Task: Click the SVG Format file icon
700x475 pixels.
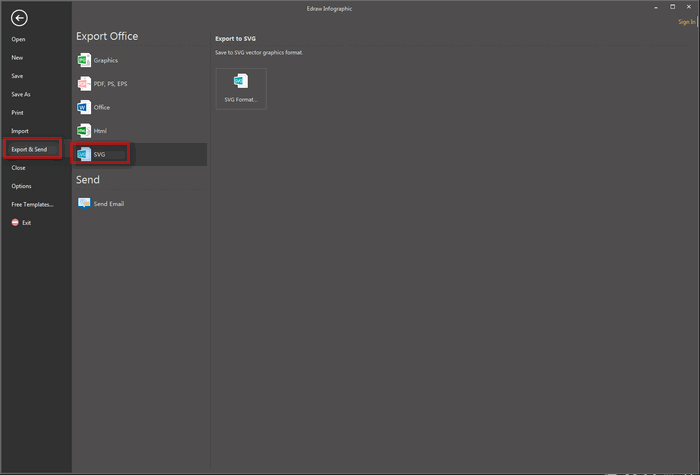Action: tap(241, 81)
